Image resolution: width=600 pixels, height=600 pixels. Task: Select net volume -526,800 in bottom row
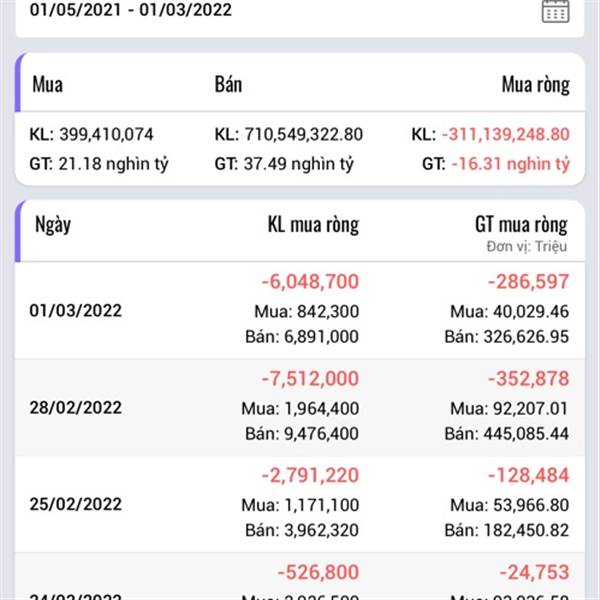(x=318, y=572)
